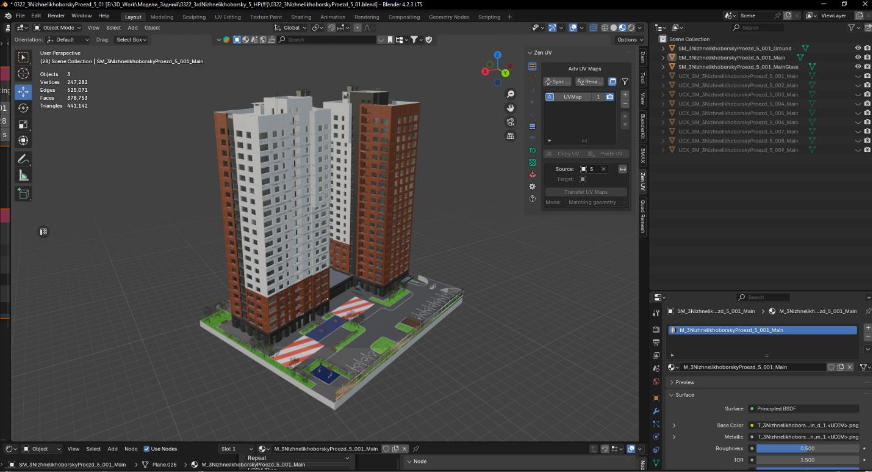Open the Render properties tab icon
This screenshot has width=872, height=472.
pos(656,330)
